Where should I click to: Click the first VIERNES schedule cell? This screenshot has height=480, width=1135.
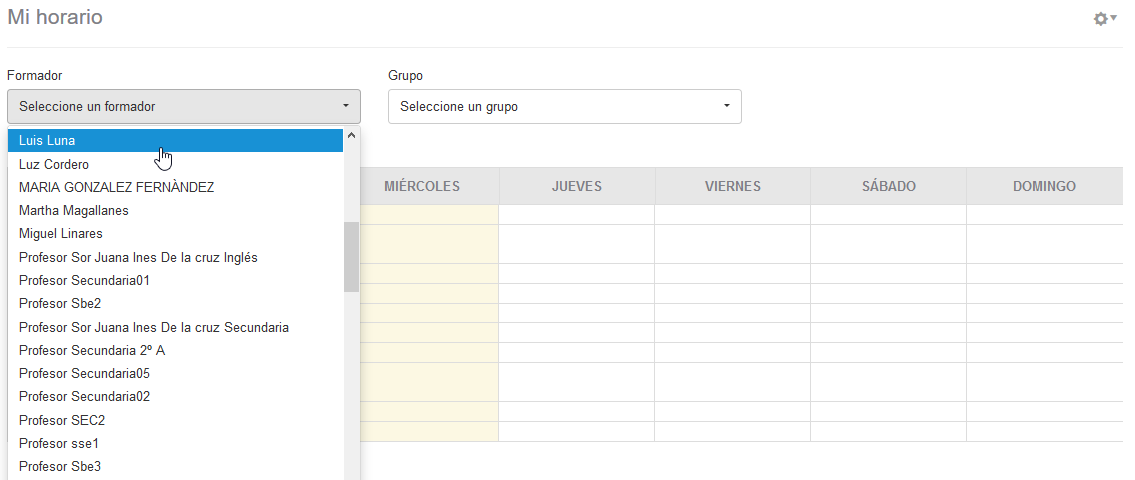[732, 214]
